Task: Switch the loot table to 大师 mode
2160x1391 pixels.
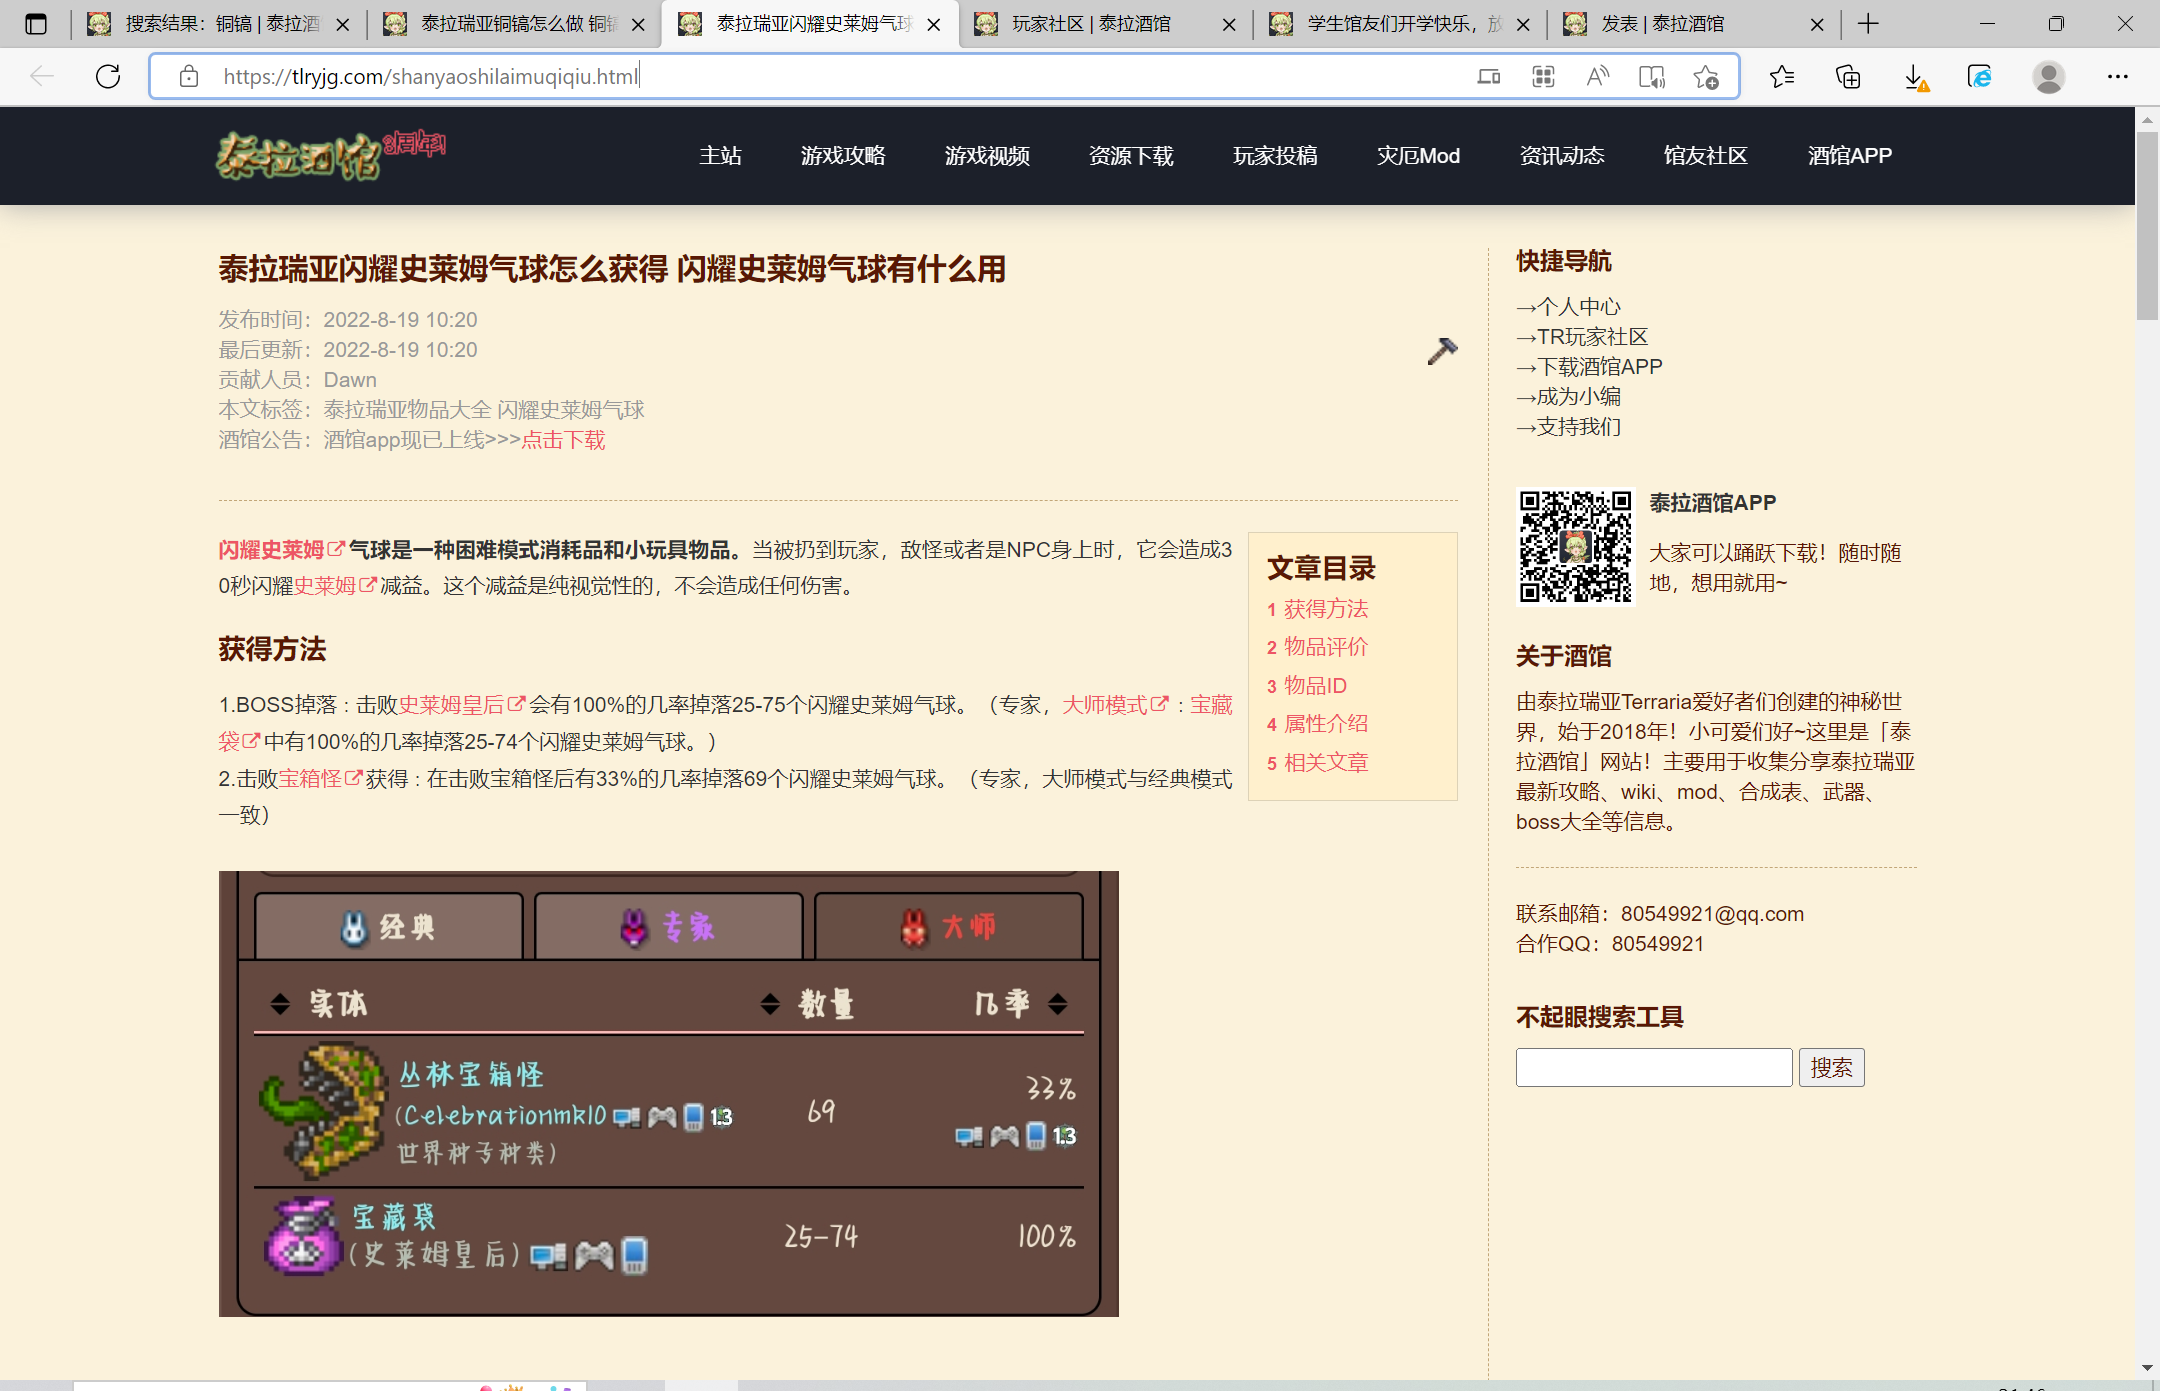Action: click(x=948, y=927)
